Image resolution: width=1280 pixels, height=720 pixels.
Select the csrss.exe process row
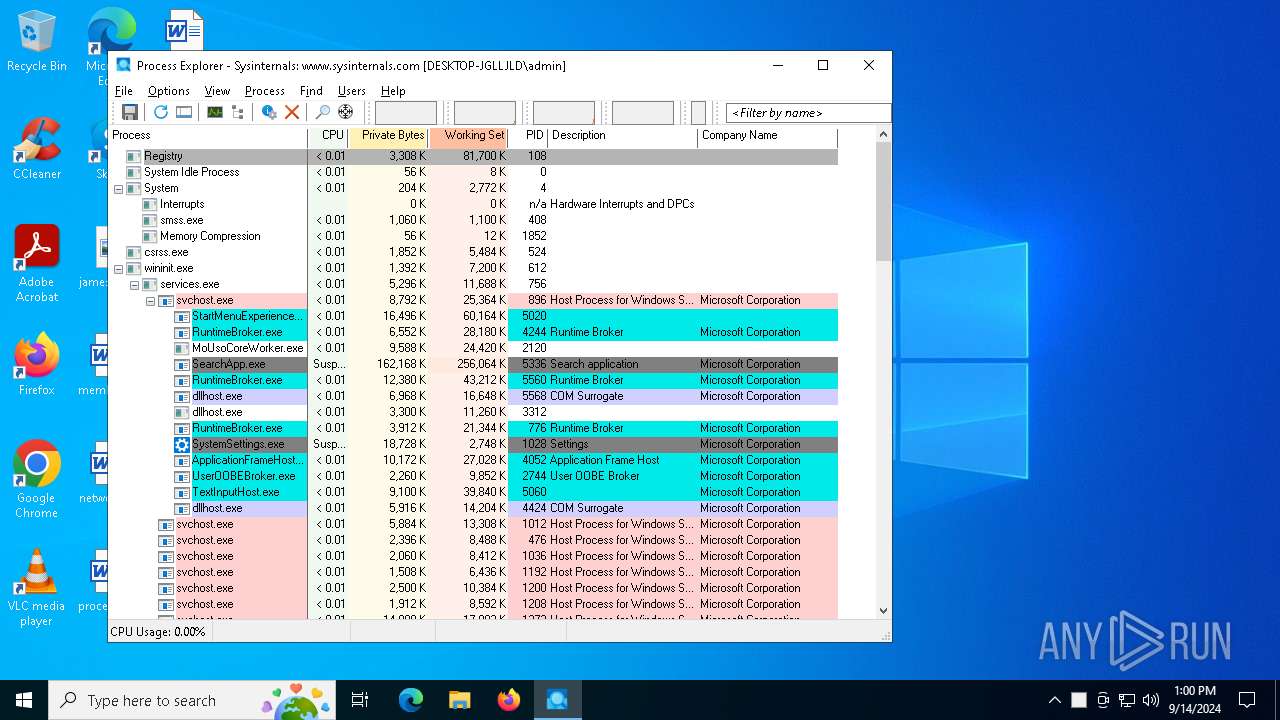pyautogui.click(x=473, y=252)
